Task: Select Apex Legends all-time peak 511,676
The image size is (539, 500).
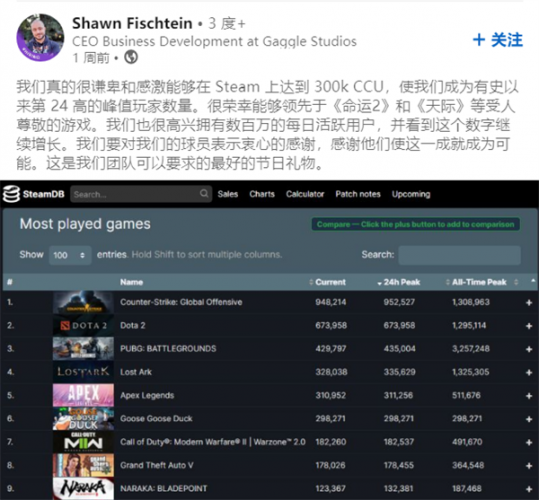Action: coord(466,395)
